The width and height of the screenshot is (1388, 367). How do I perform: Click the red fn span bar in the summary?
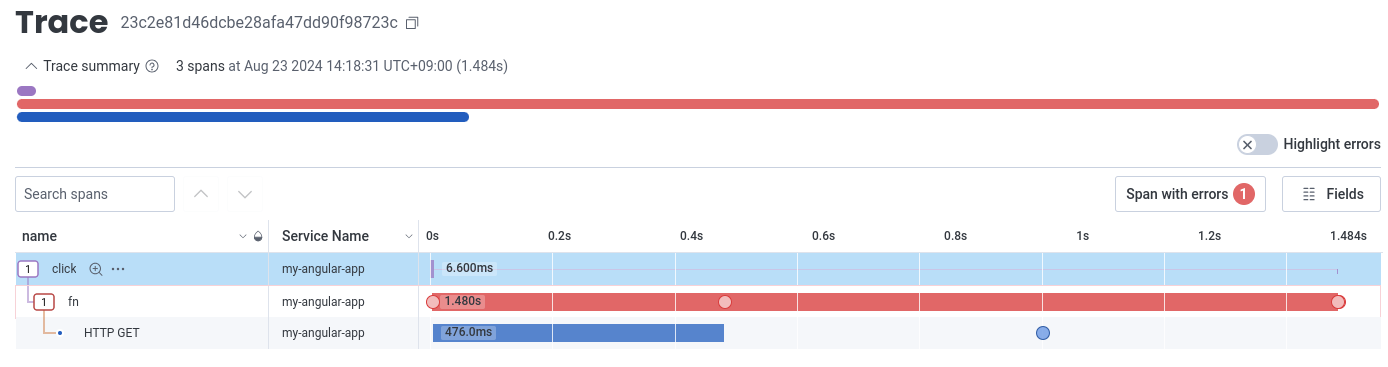(x=698, y=104)
